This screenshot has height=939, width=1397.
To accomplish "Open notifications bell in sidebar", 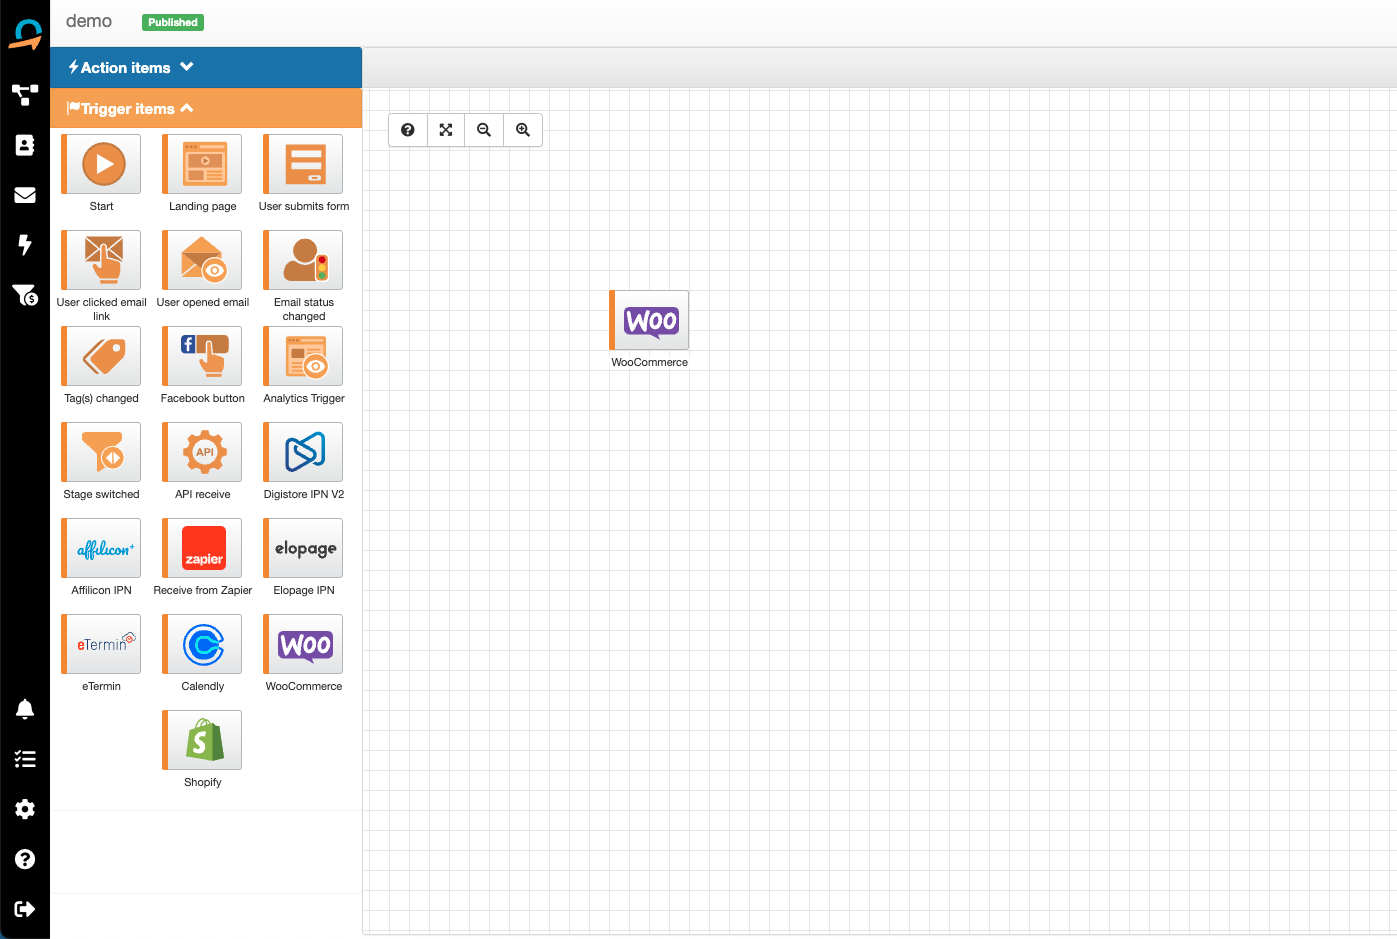I will point(25,709).
